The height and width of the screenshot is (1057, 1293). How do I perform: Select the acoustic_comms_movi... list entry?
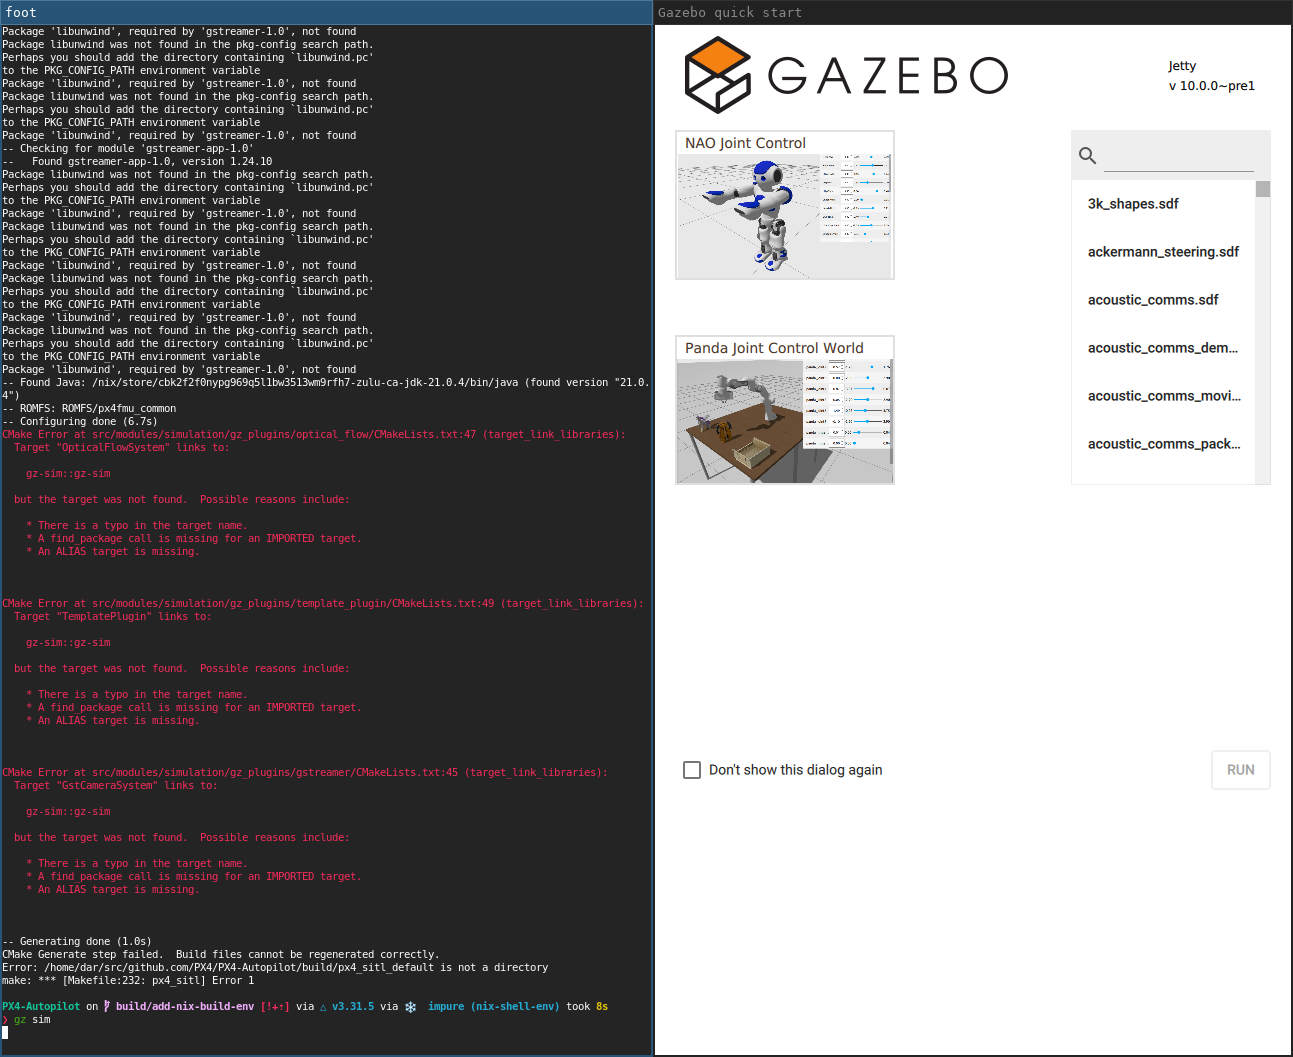coord(1164,396)
